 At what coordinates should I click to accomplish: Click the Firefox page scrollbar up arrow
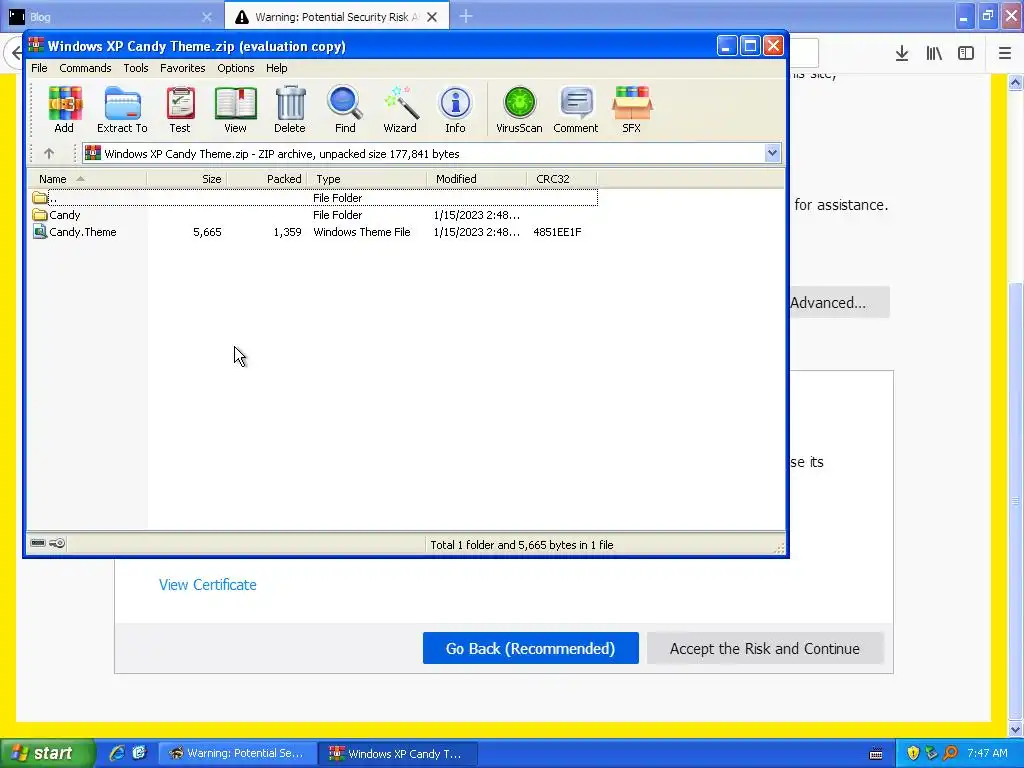coord(1015,82)
